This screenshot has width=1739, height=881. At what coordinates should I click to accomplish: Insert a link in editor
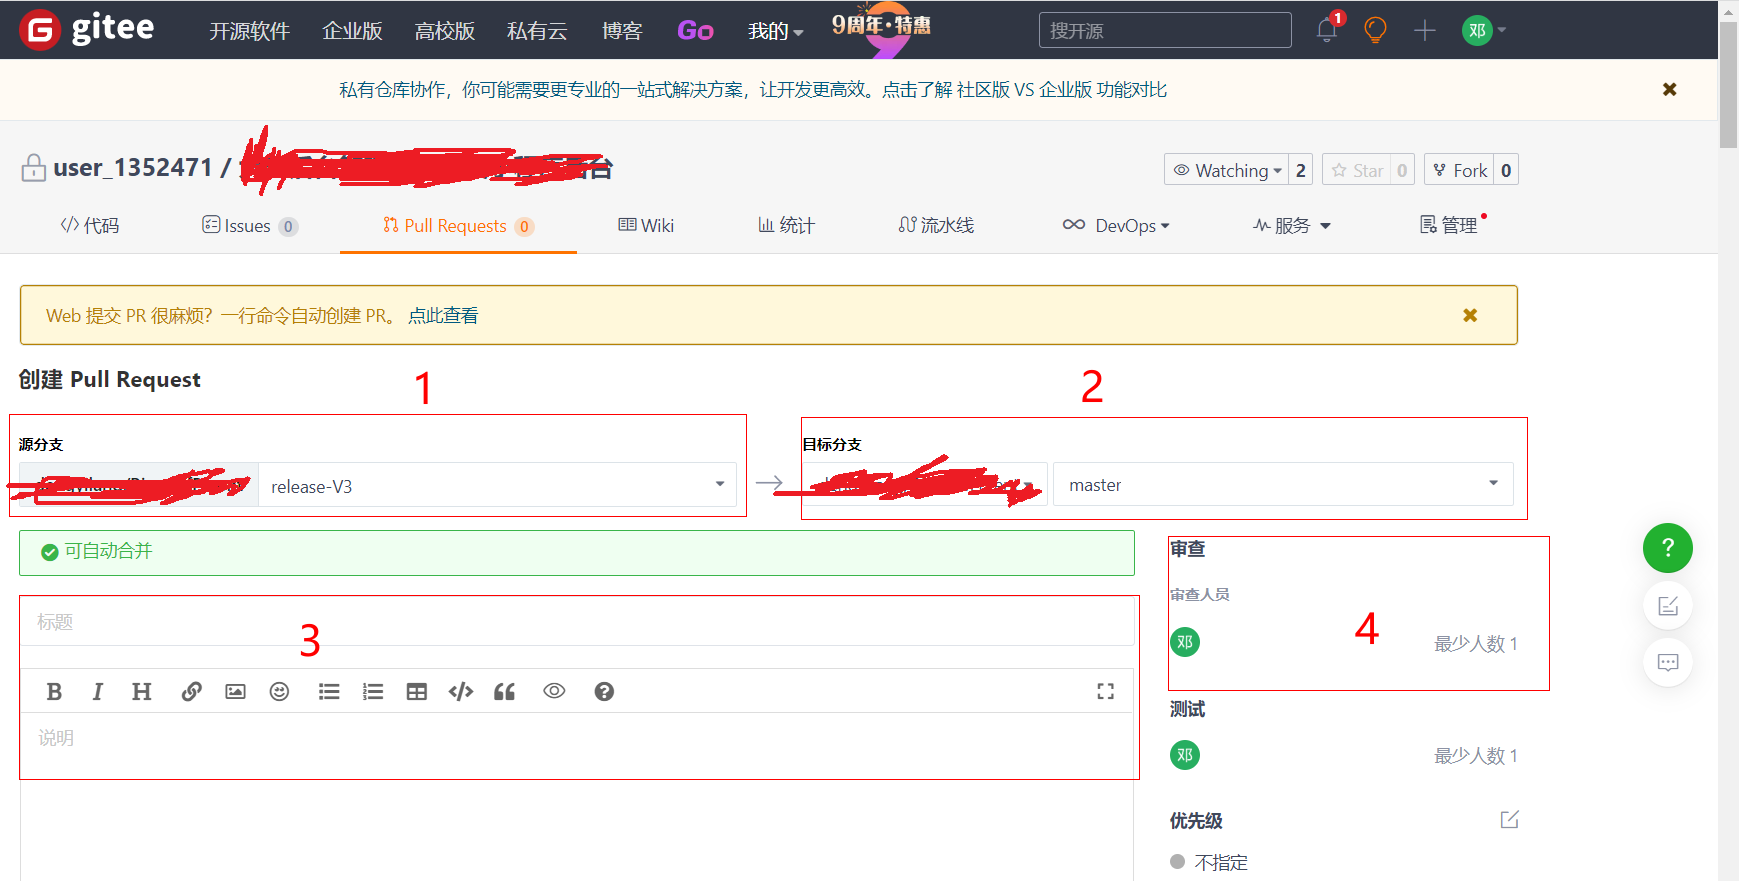tap(191, 691)
